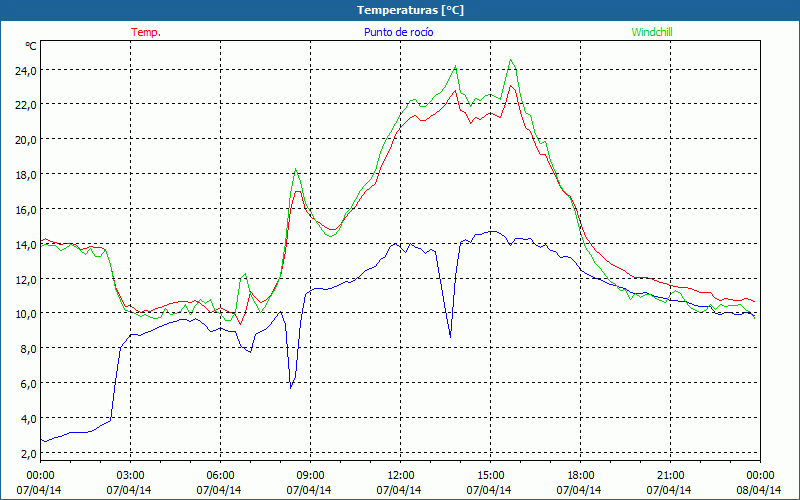
Task: Click the 24,0 y-axis value
Action: pos(26,70)
